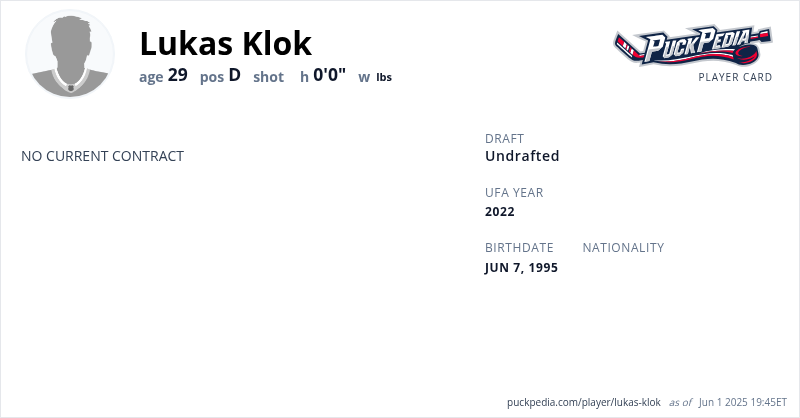
Task: Click the BIRTHDATE heading
Action: coord(519,247)
